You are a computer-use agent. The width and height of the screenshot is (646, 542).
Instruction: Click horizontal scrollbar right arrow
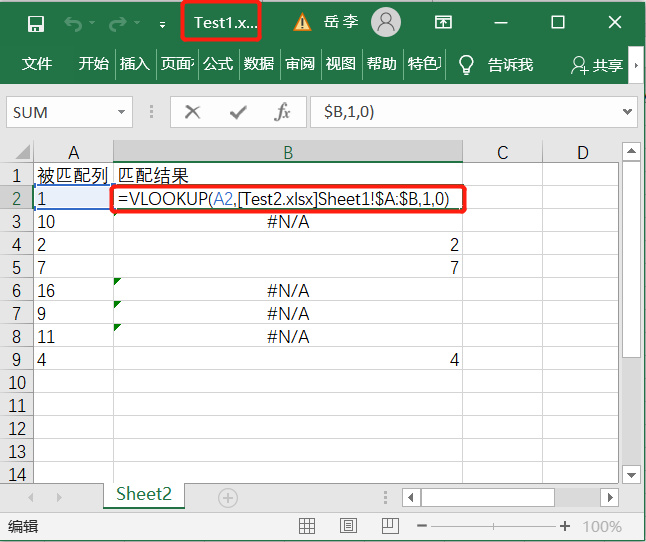tap(609, 498)
